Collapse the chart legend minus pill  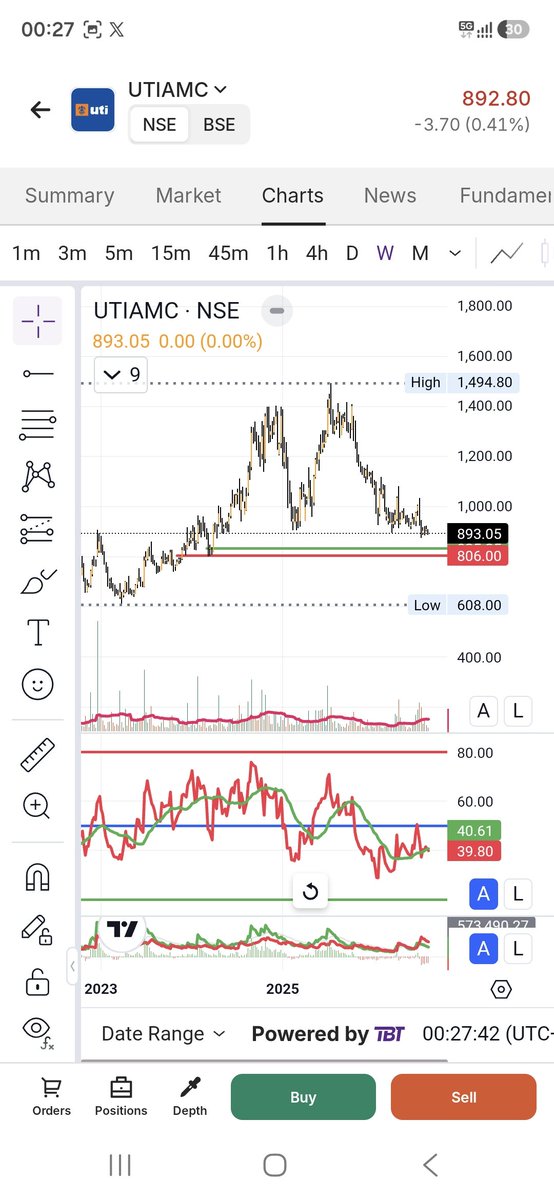coord(277,311)
